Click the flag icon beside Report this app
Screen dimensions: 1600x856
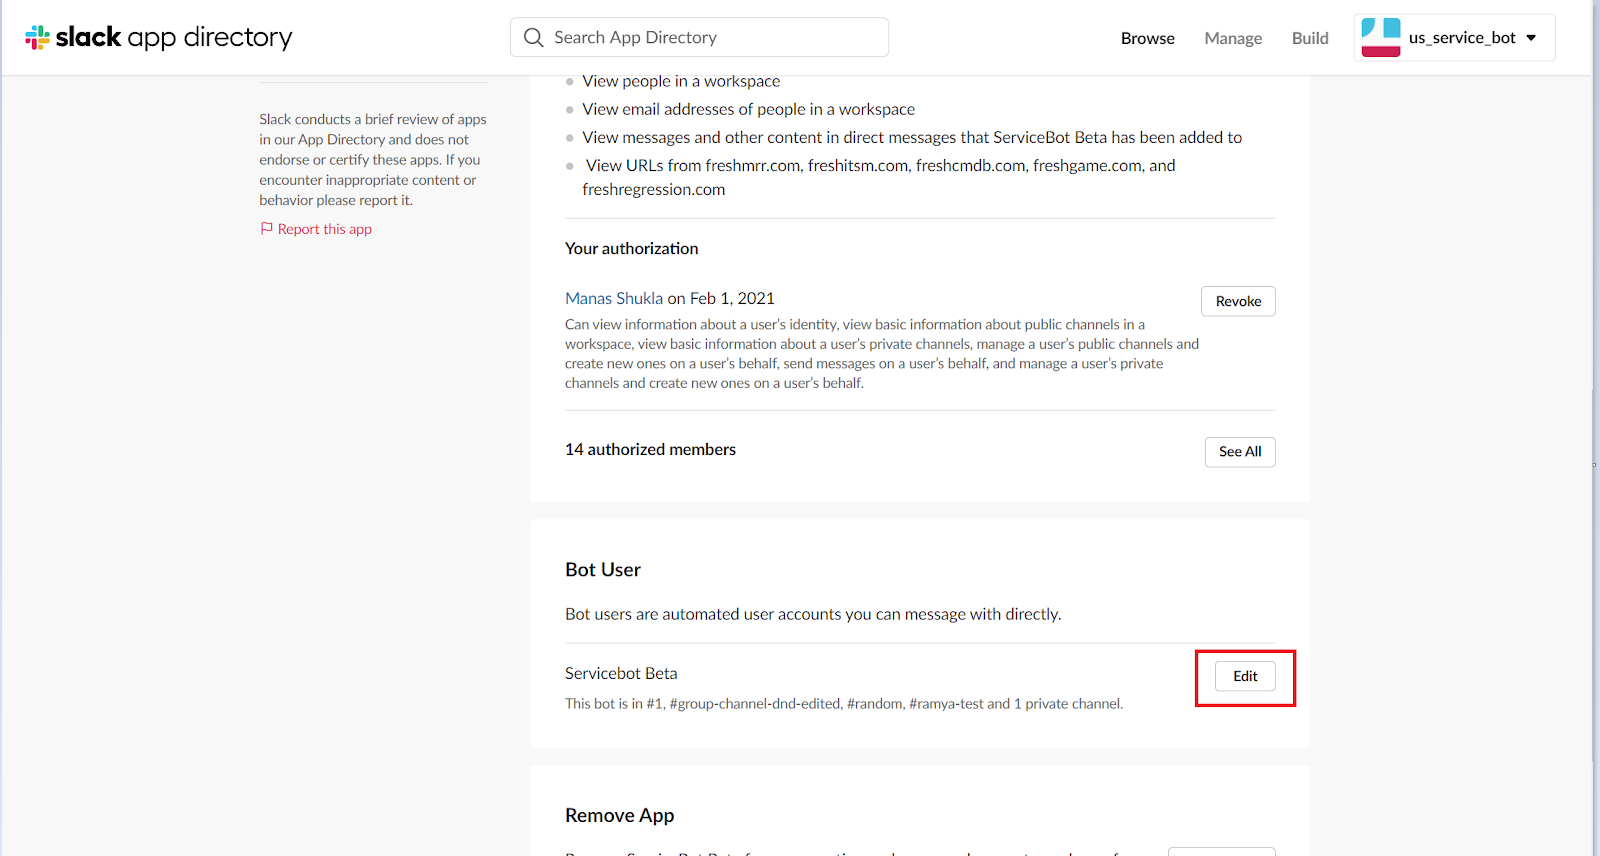(266, 229)
